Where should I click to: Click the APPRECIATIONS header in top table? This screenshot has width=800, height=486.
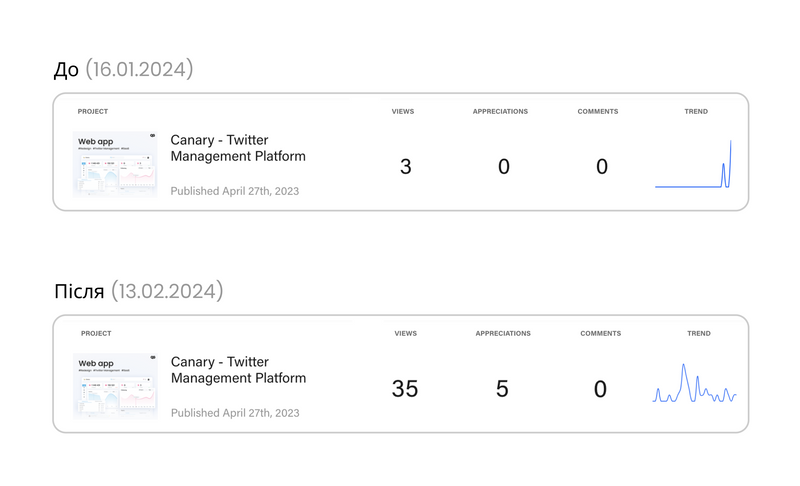tap(500, 111)
